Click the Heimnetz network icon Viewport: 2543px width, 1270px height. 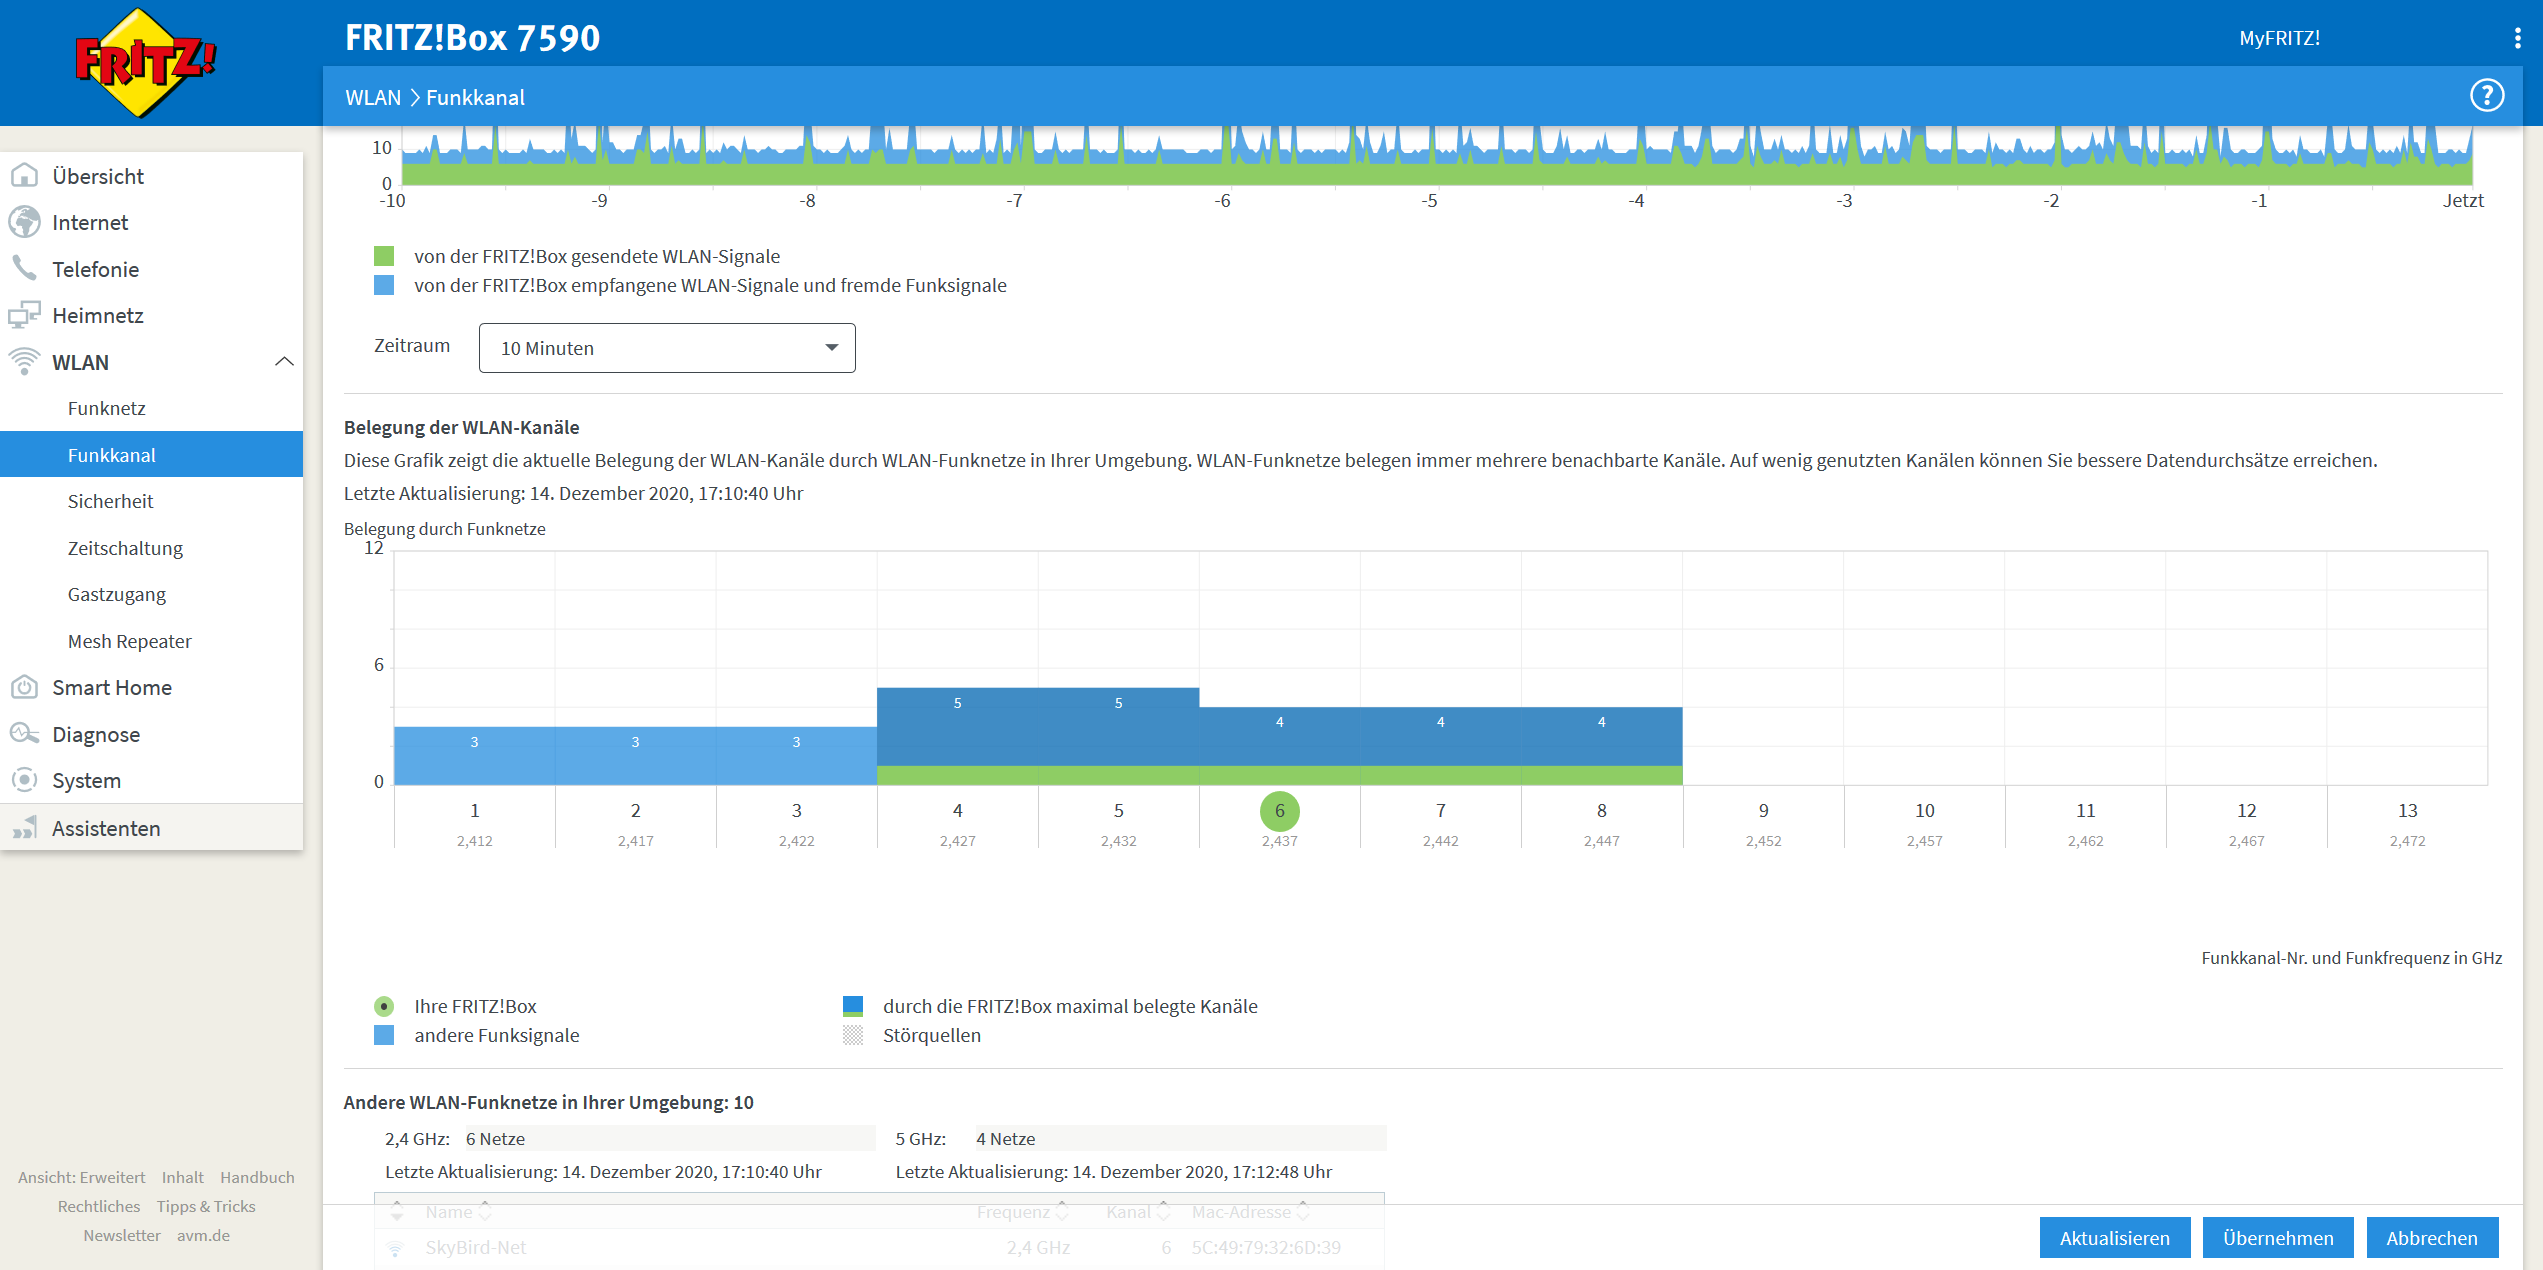pos(24,315)
